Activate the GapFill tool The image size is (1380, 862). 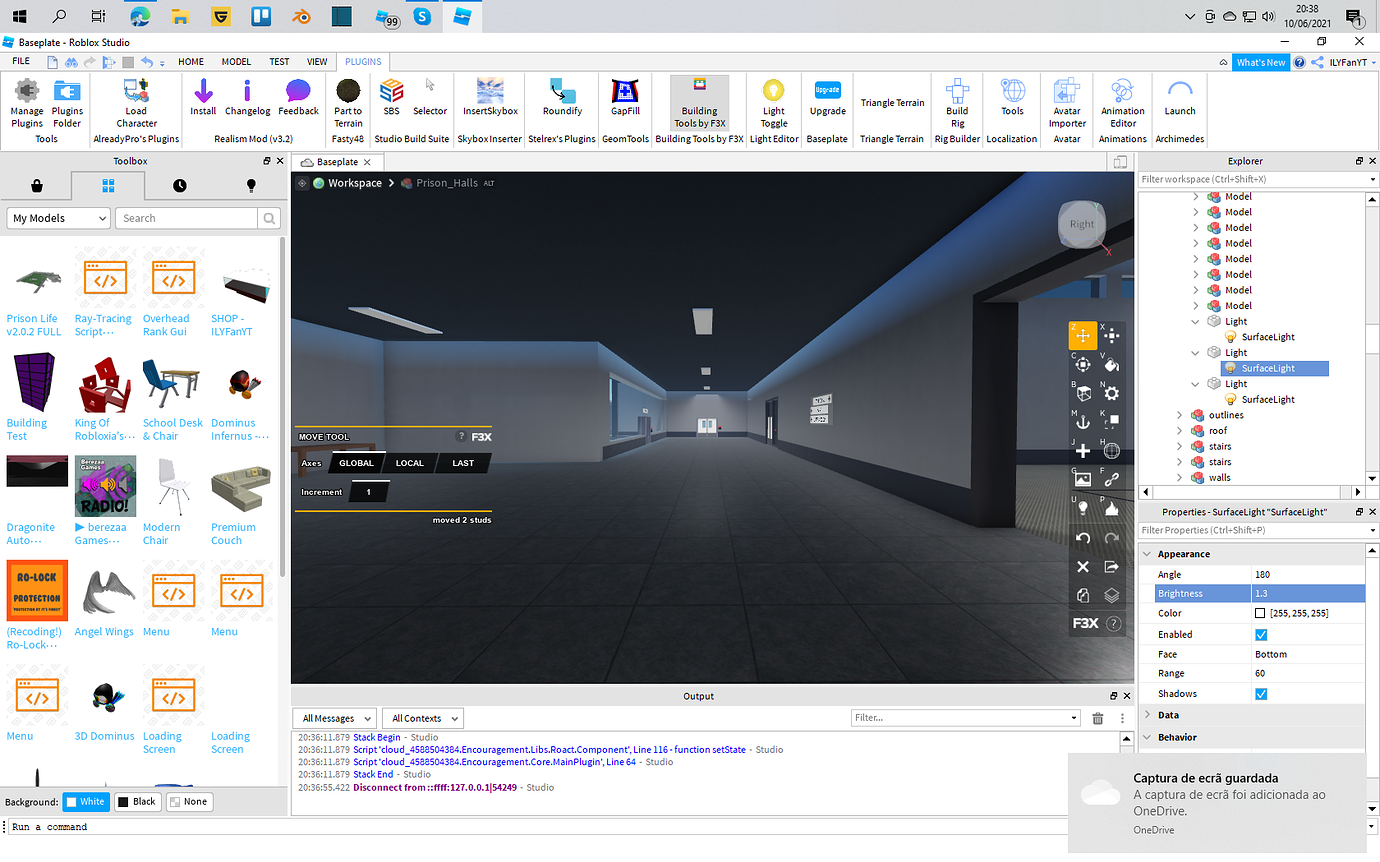pos(625,98)
